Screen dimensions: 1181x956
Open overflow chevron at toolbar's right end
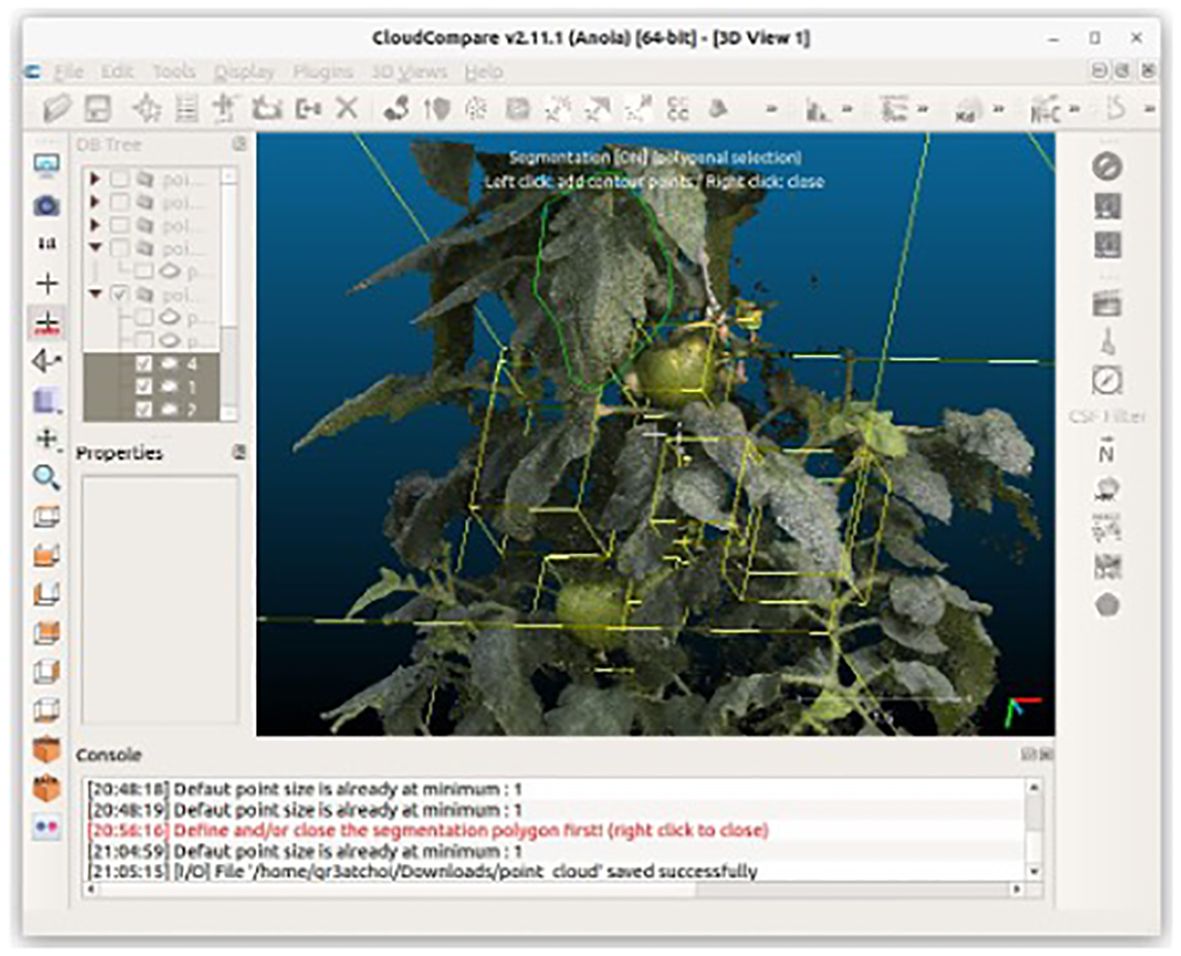tap(1149, 110)
